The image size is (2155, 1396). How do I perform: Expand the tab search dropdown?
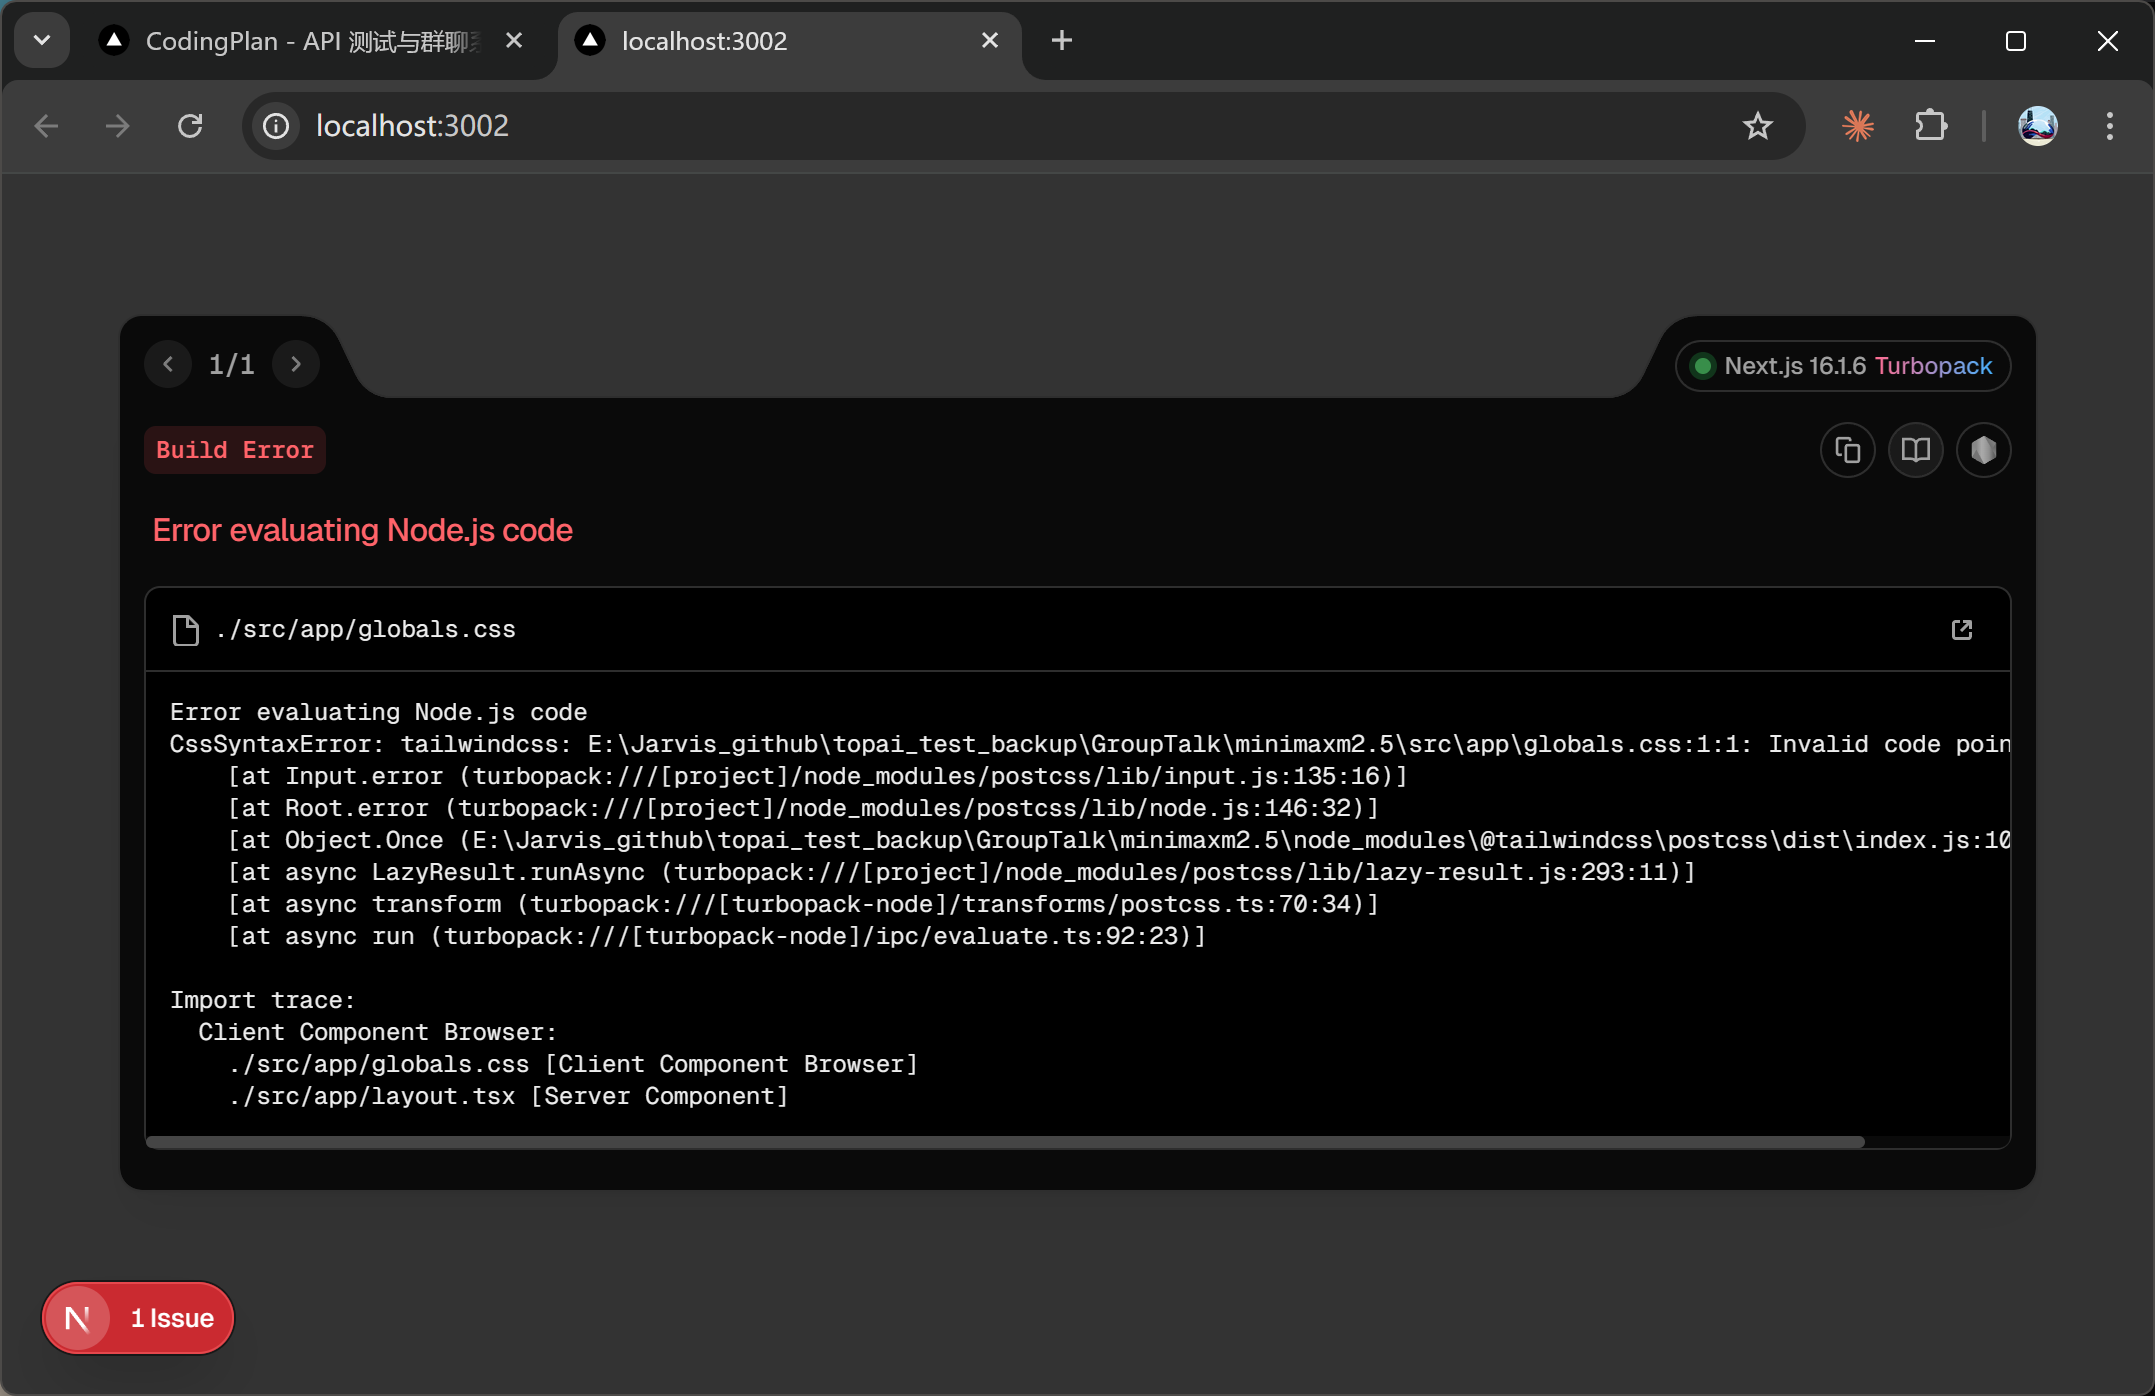(x=42, y=40)
